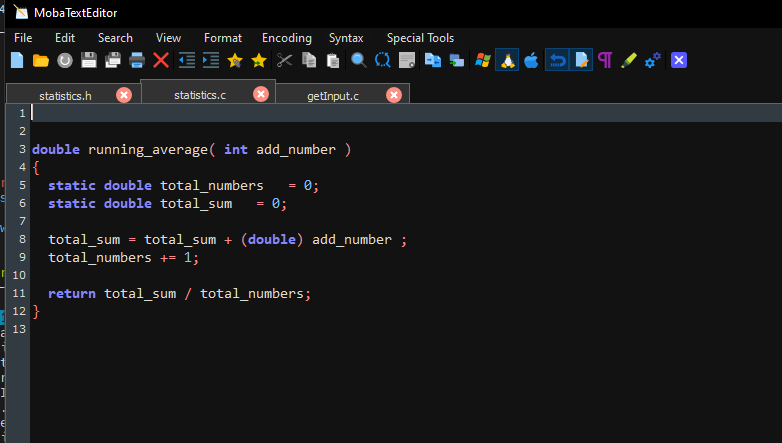This screenshot has height=443, width=782.
Task: Save the file with the single floppy disk icon
Action: point(89,60)
